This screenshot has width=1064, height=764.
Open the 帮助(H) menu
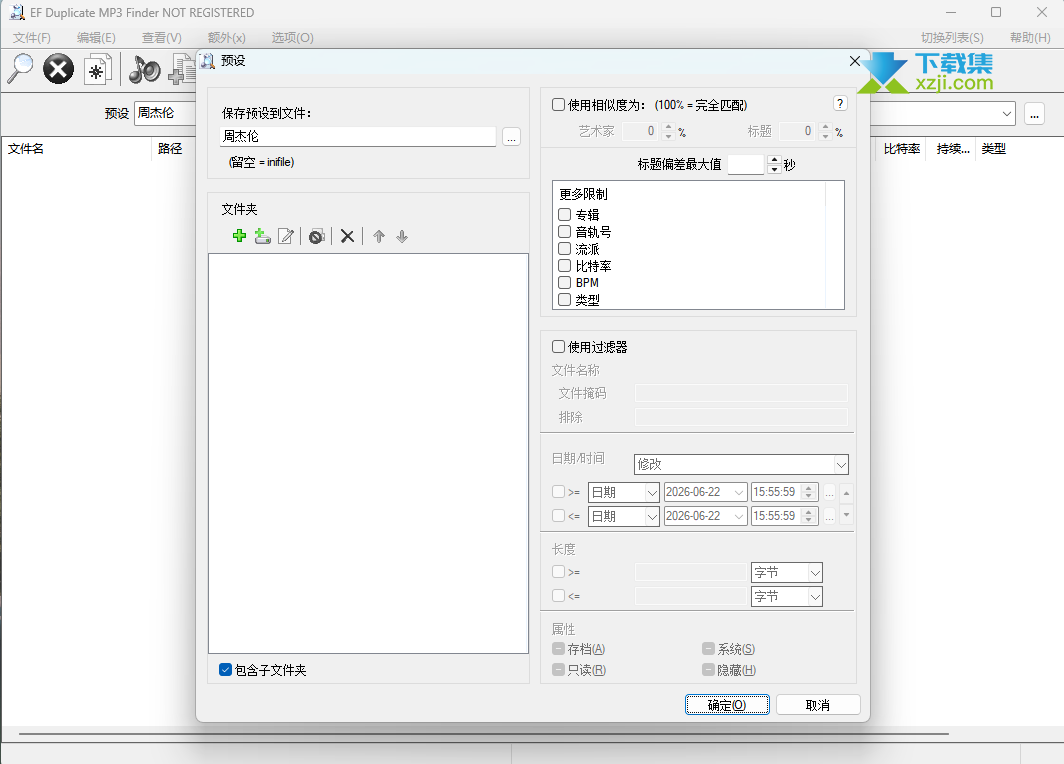coord(1030,38)
